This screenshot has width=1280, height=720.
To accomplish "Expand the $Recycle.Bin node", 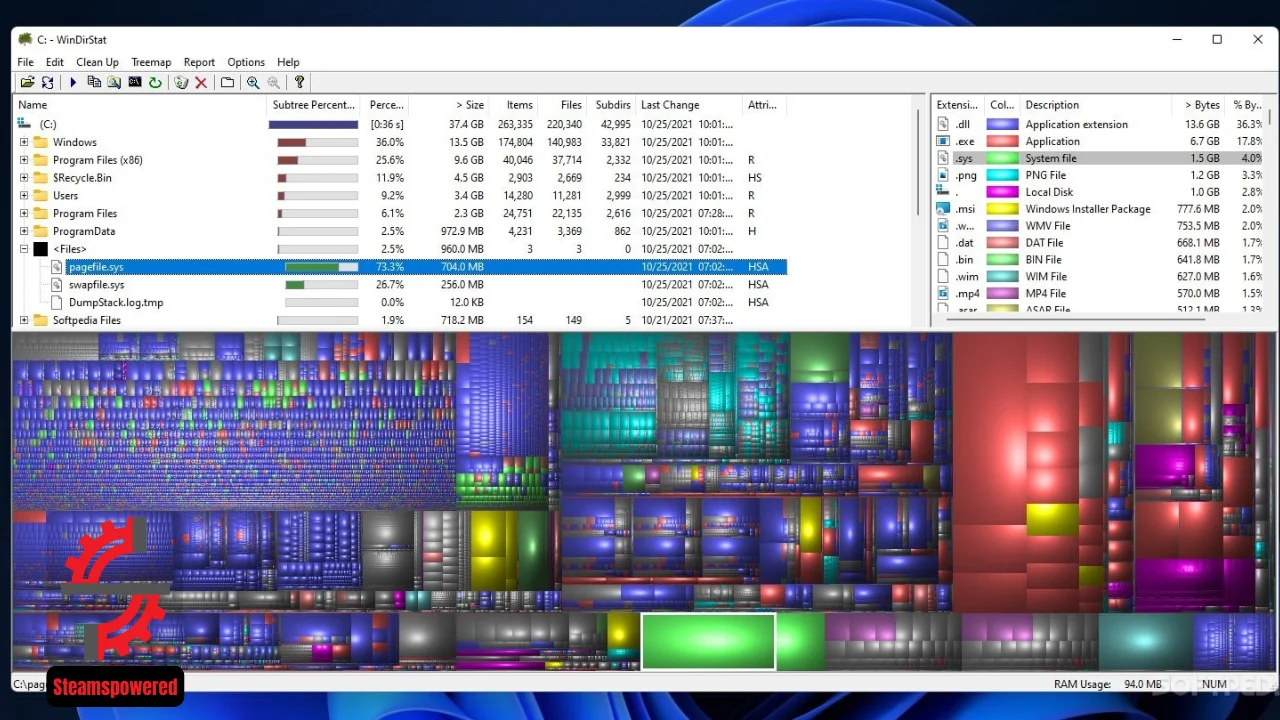I will [x=24, y=178].
